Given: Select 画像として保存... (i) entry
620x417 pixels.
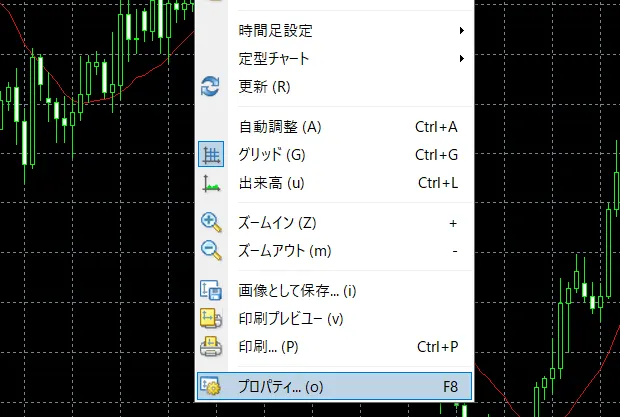Looking at the screenshot, I should [x=335, y=291].
